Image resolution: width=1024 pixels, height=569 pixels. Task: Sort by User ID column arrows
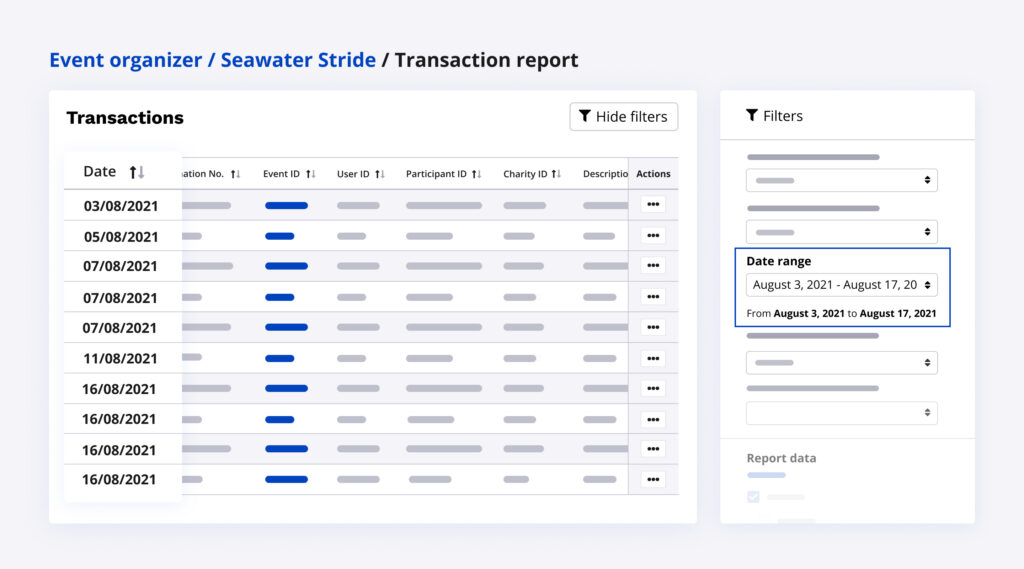point(380,174)
